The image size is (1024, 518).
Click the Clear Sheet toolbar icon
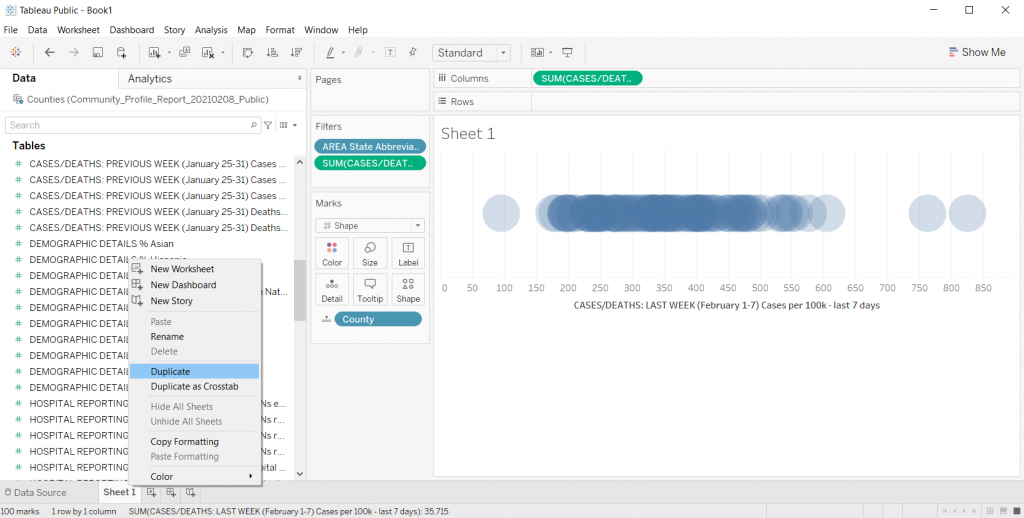[208, 52]
